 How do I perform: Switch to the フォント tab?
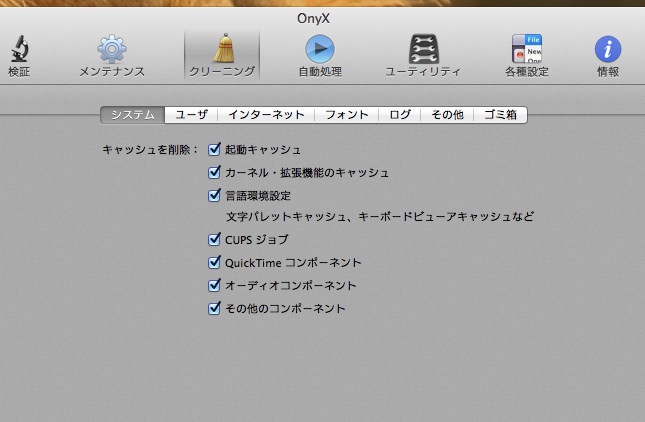click(347, 115)
